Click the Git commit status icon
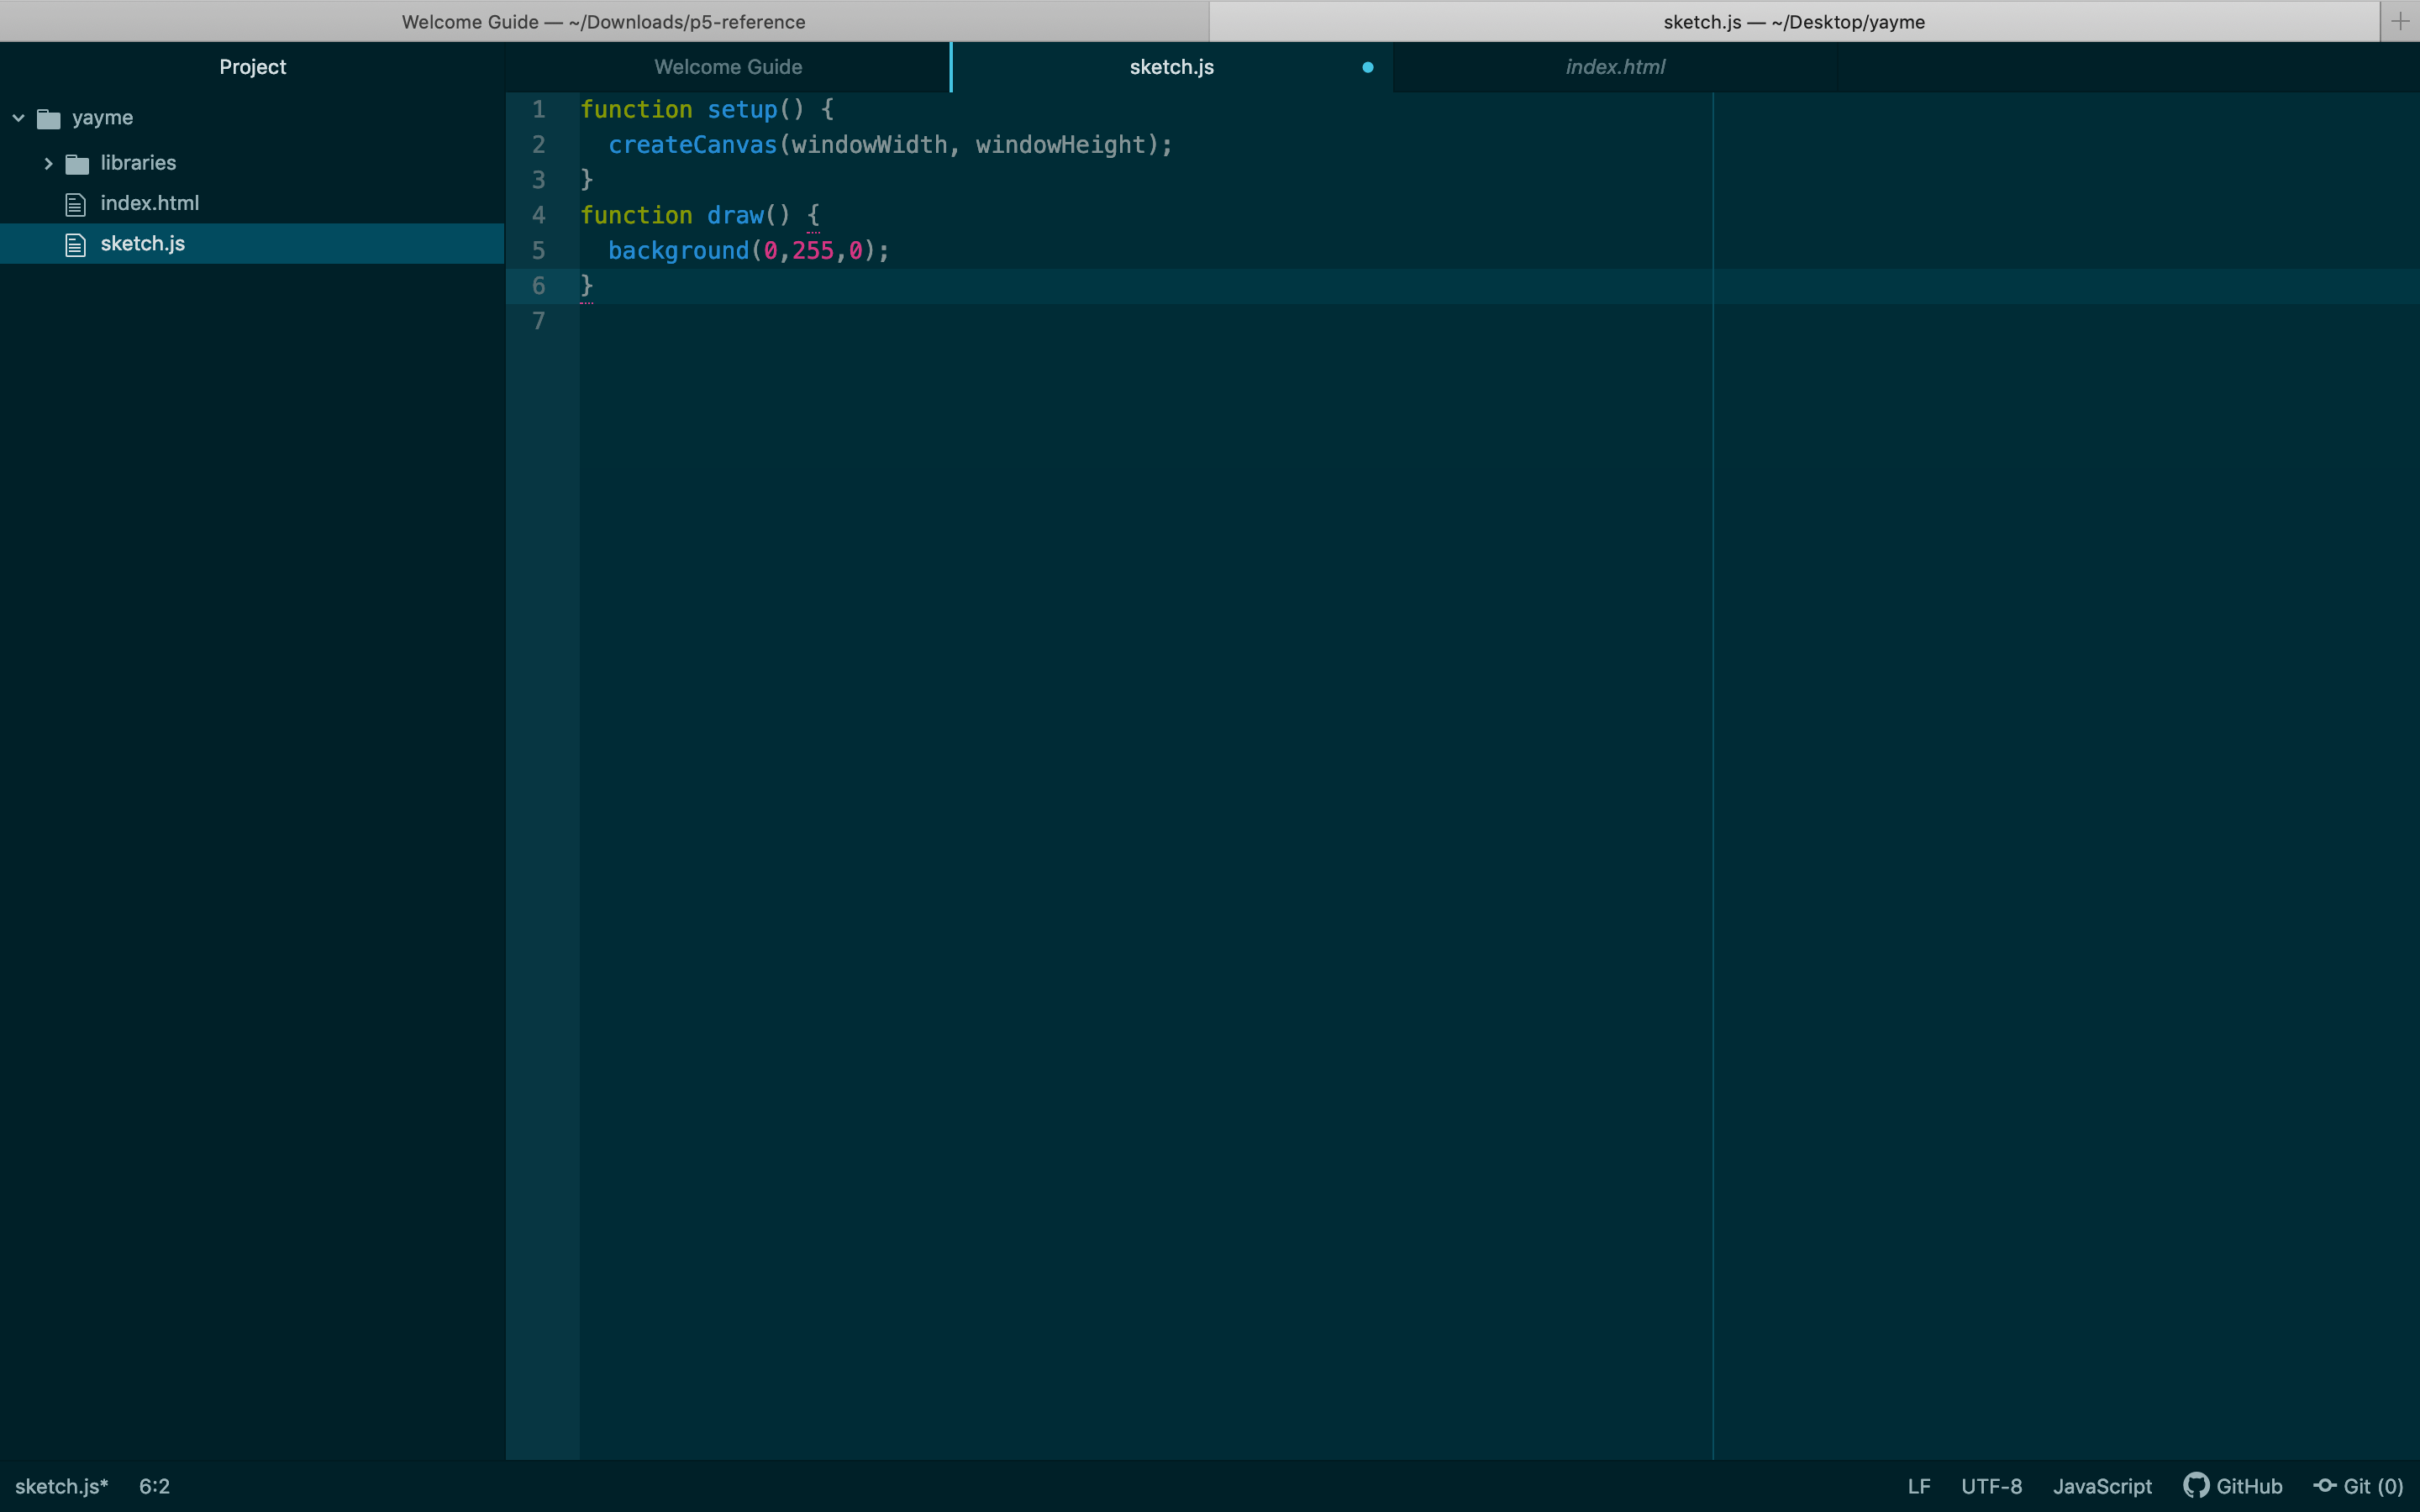This screenshot has width=2420, height=1512. click(2325, 1485)
